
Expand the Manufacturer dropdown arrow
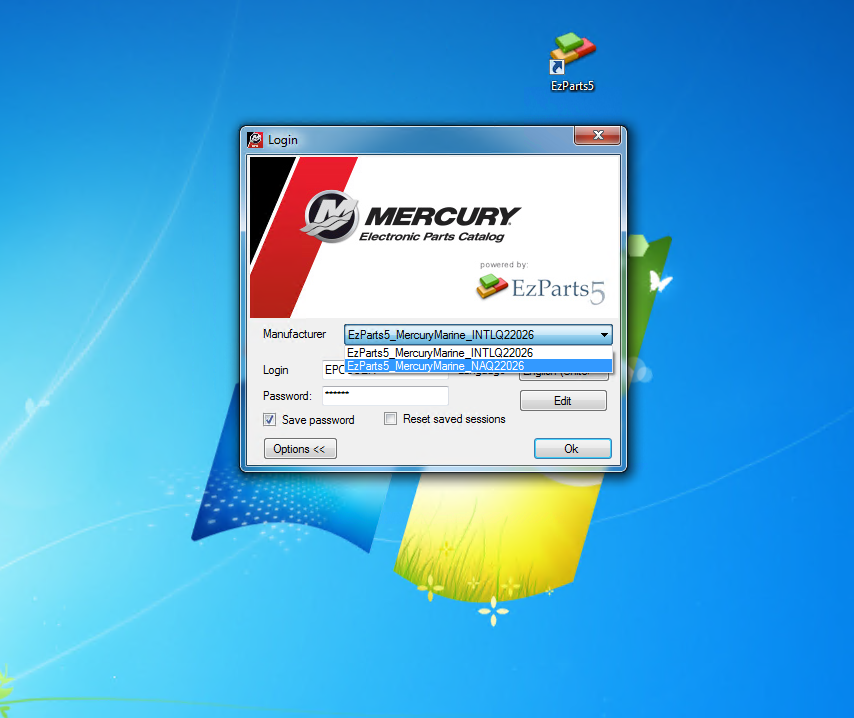tap(604, 334)
